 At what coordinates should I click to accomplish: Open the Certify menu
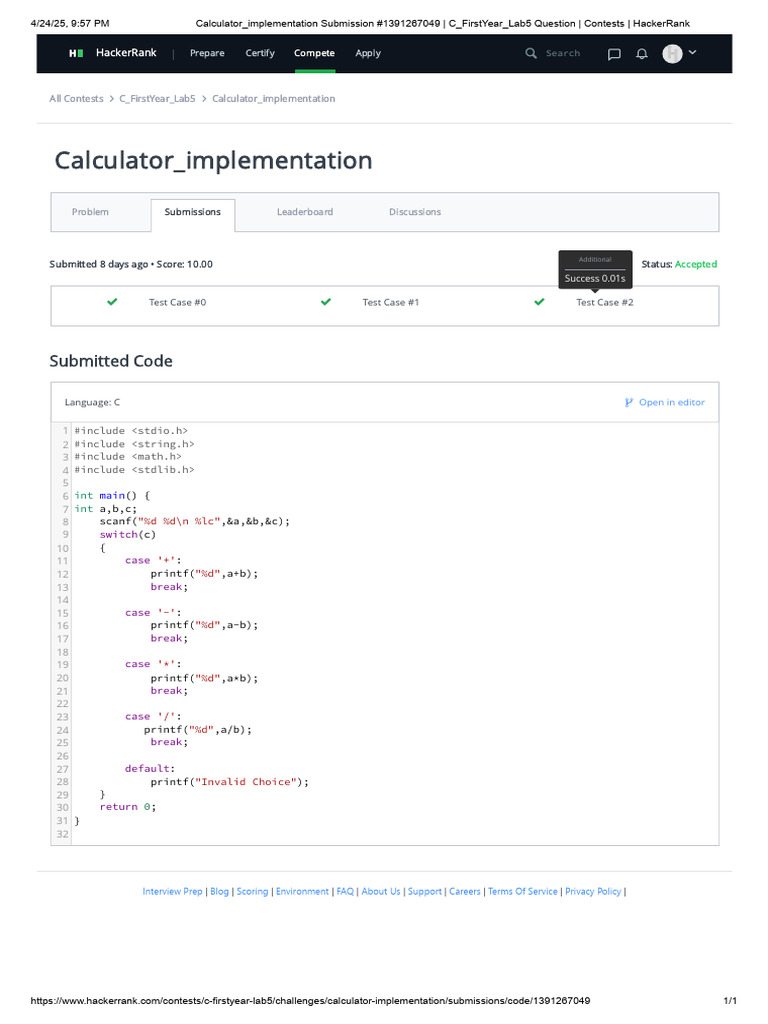pos(260,53)
